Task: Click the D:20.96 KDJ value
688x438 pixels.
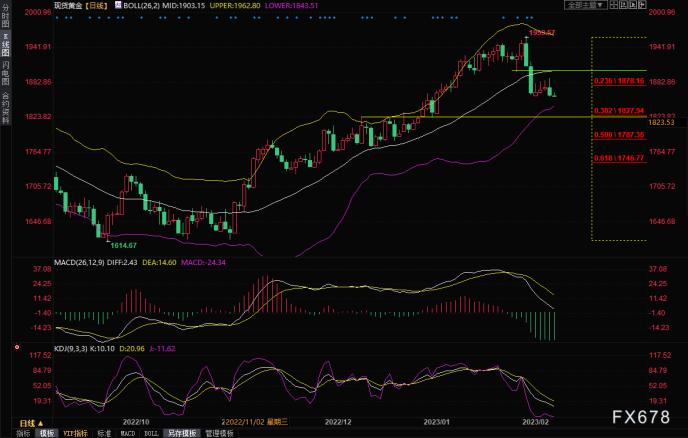Action: pyautogui.click(x=132, y=349)
